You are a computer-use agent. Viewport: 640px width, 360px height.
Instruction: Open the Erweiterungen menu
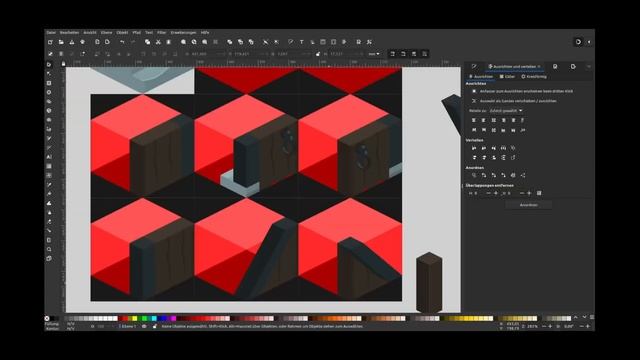[x=183, y=33]
